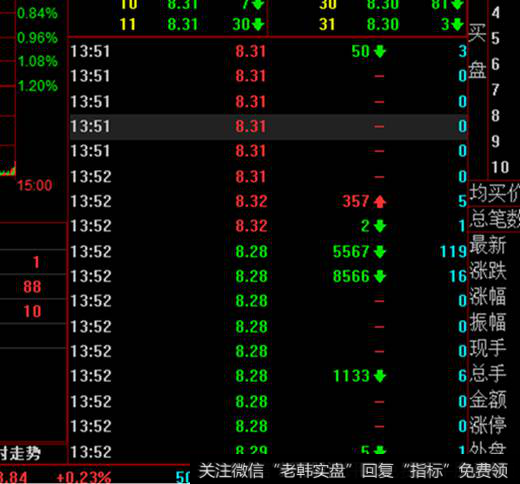
Task: Click the +0.23% change value
Action: (84, 477)
